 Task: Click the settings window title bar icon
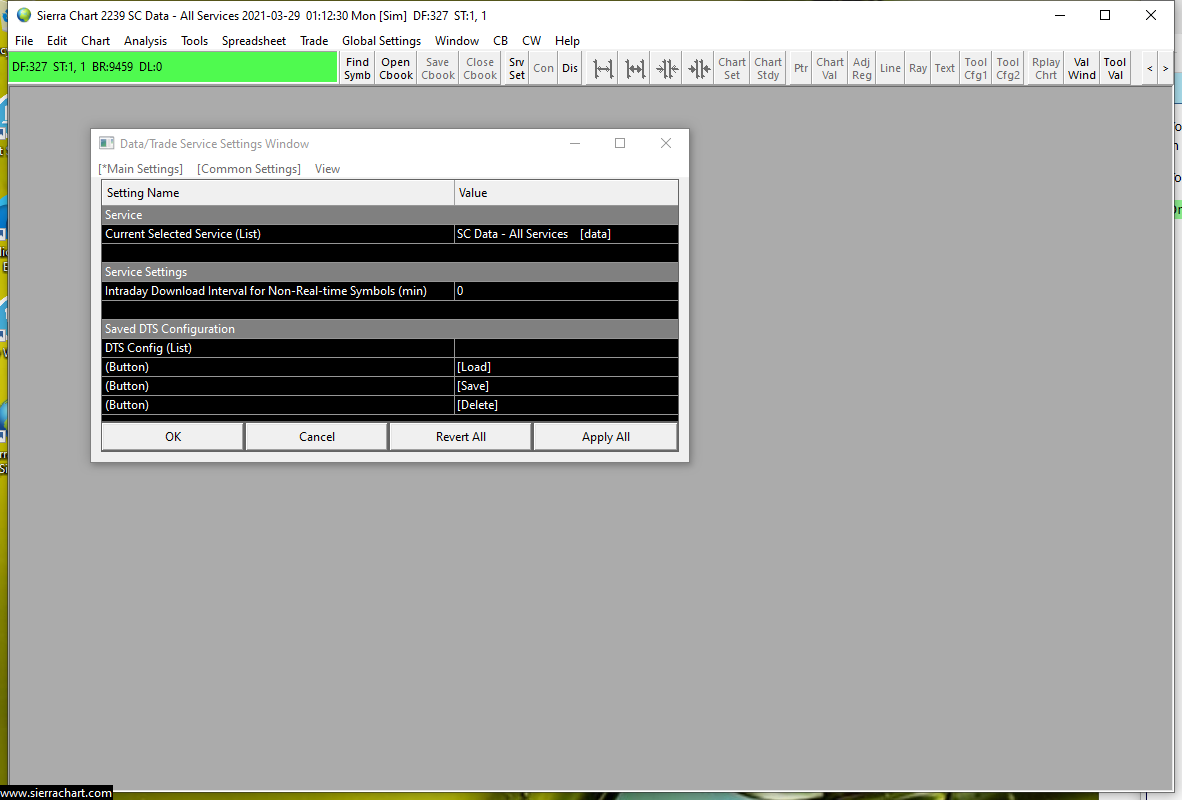coord(107,143)
